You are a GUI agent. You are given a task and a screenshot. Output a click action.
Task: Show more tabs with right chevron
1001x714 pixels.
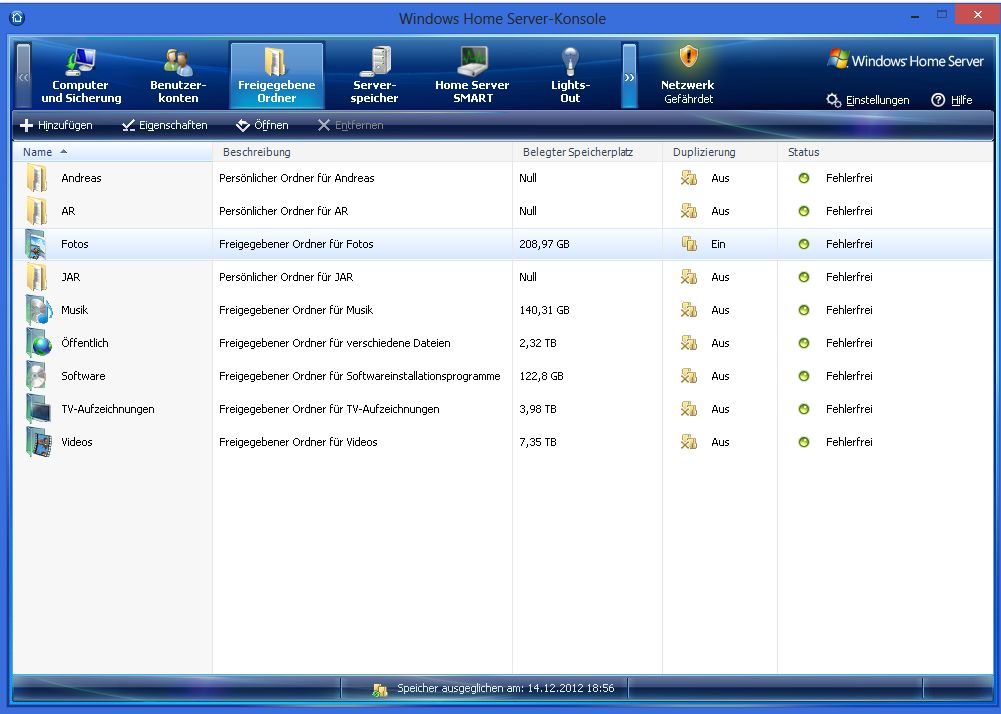point(629,76)
